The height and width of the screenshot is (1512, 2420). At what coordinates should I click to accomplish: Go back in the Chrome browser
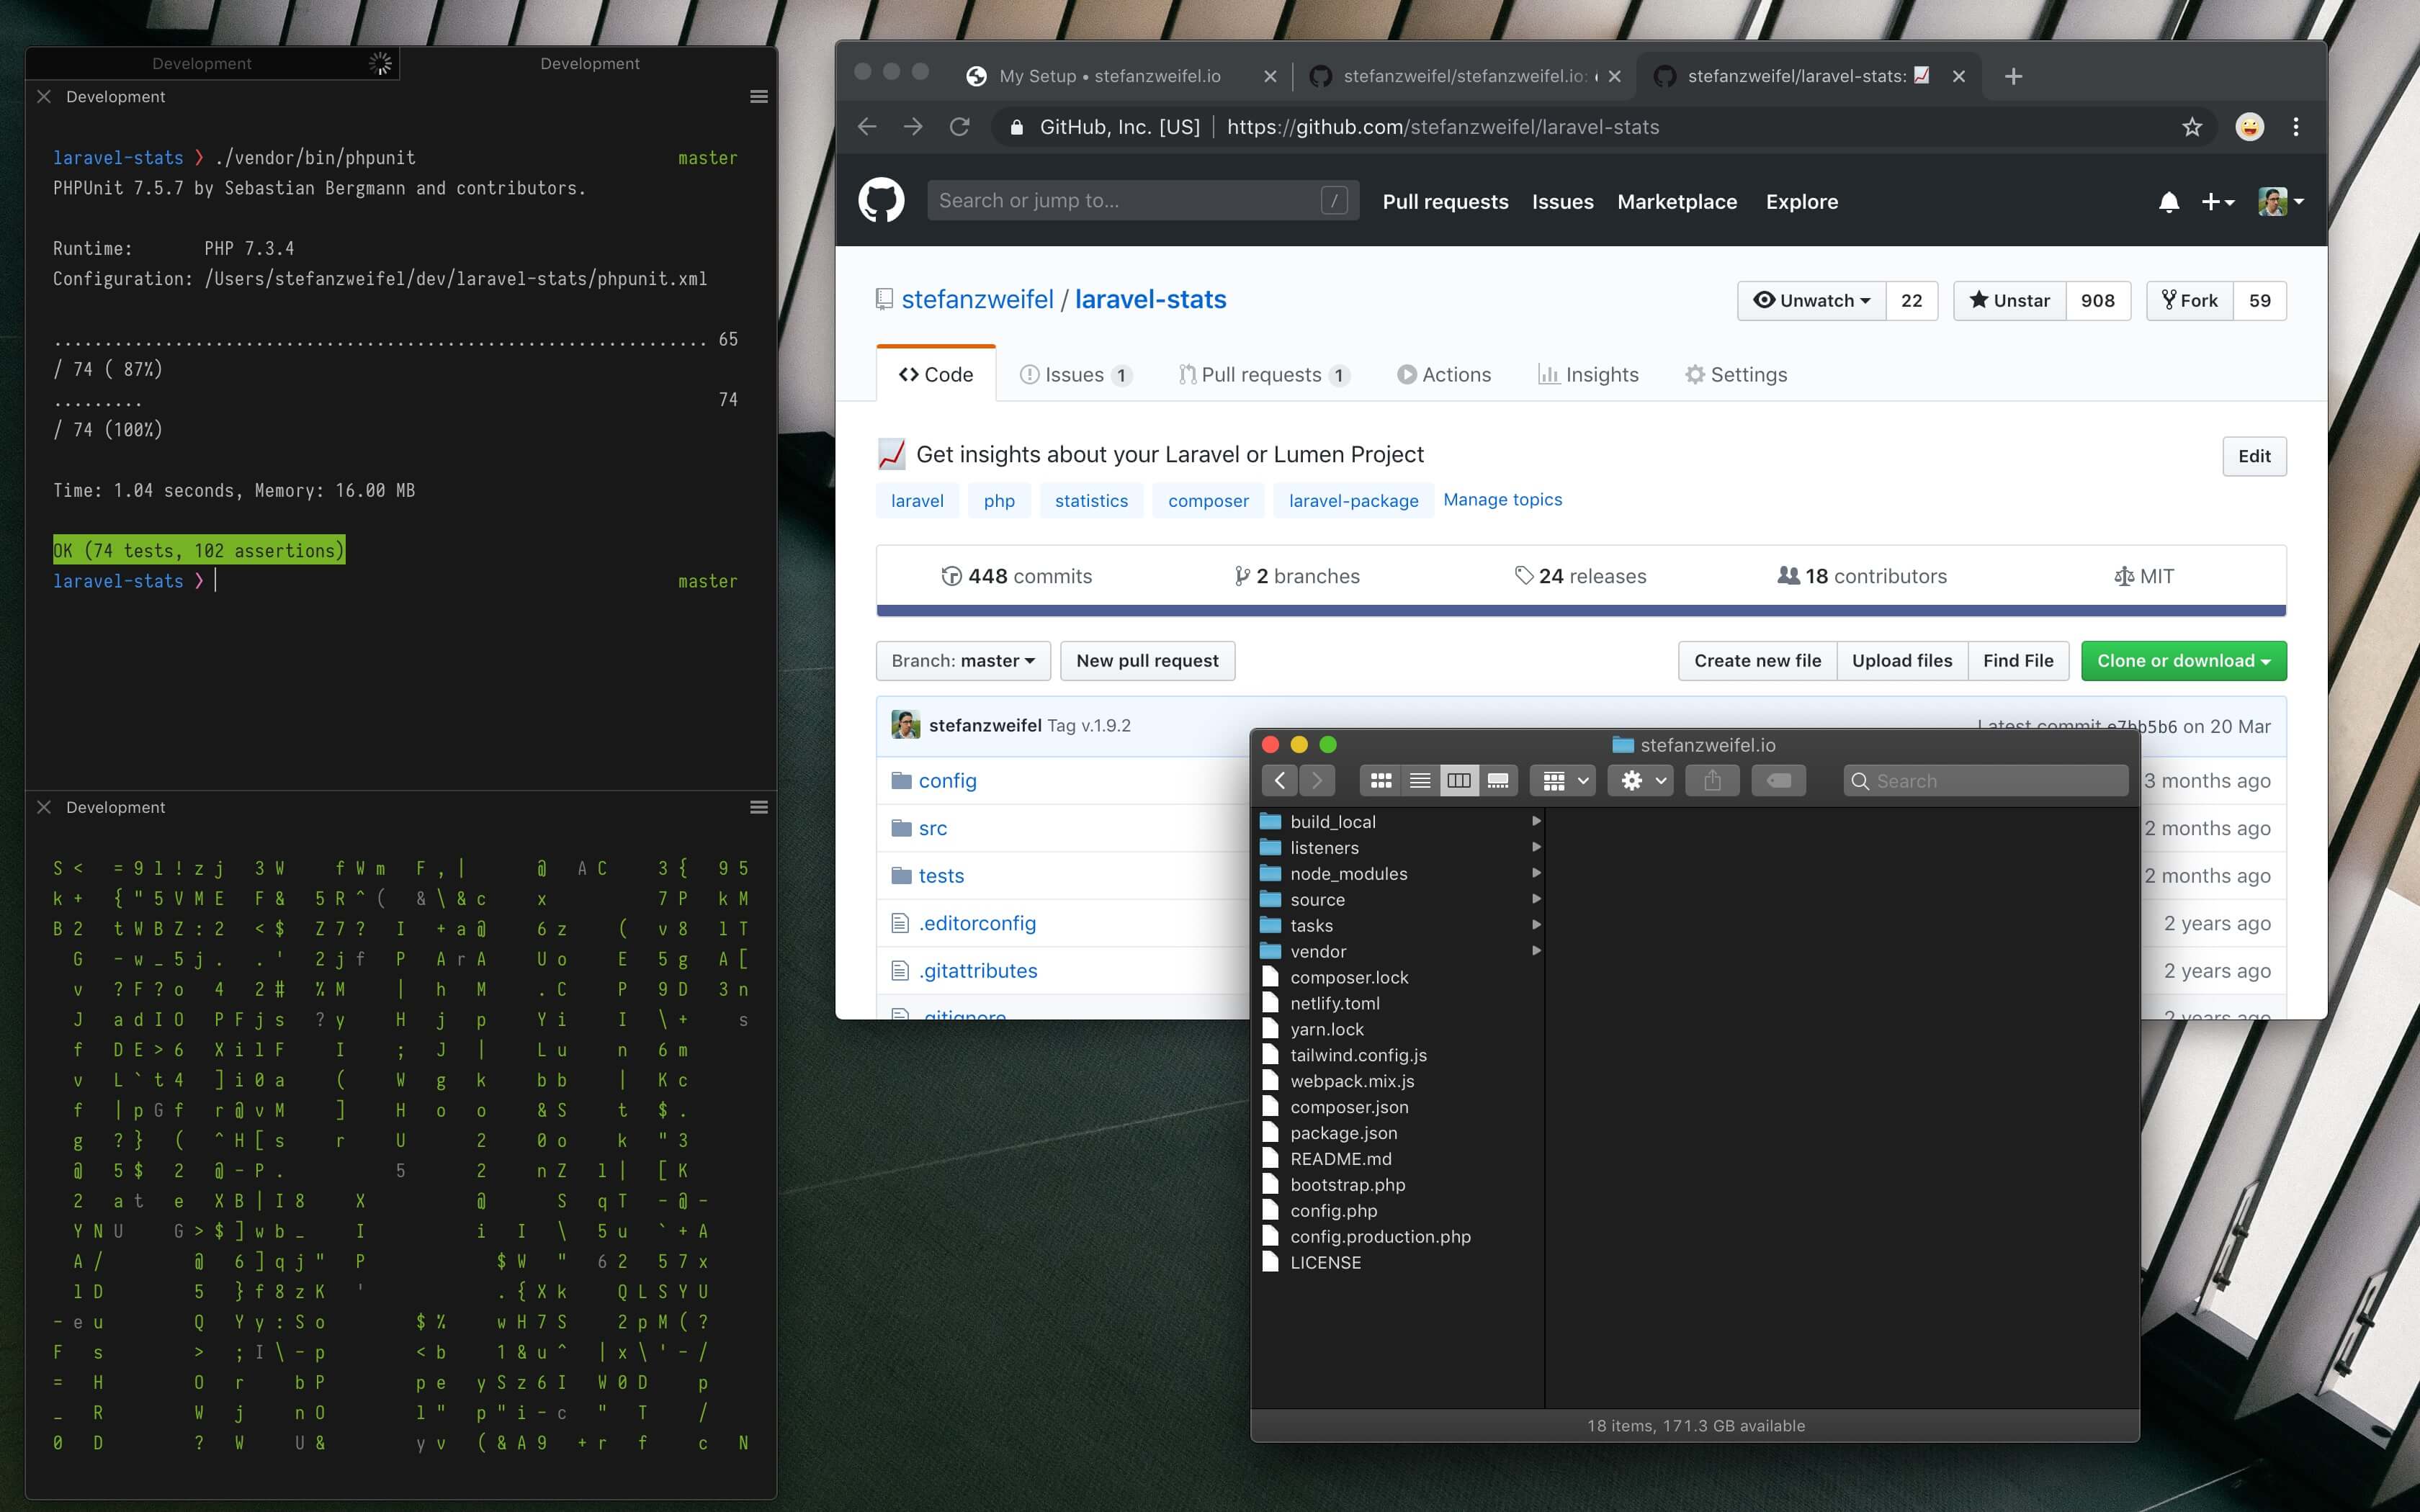coord(867,127)
